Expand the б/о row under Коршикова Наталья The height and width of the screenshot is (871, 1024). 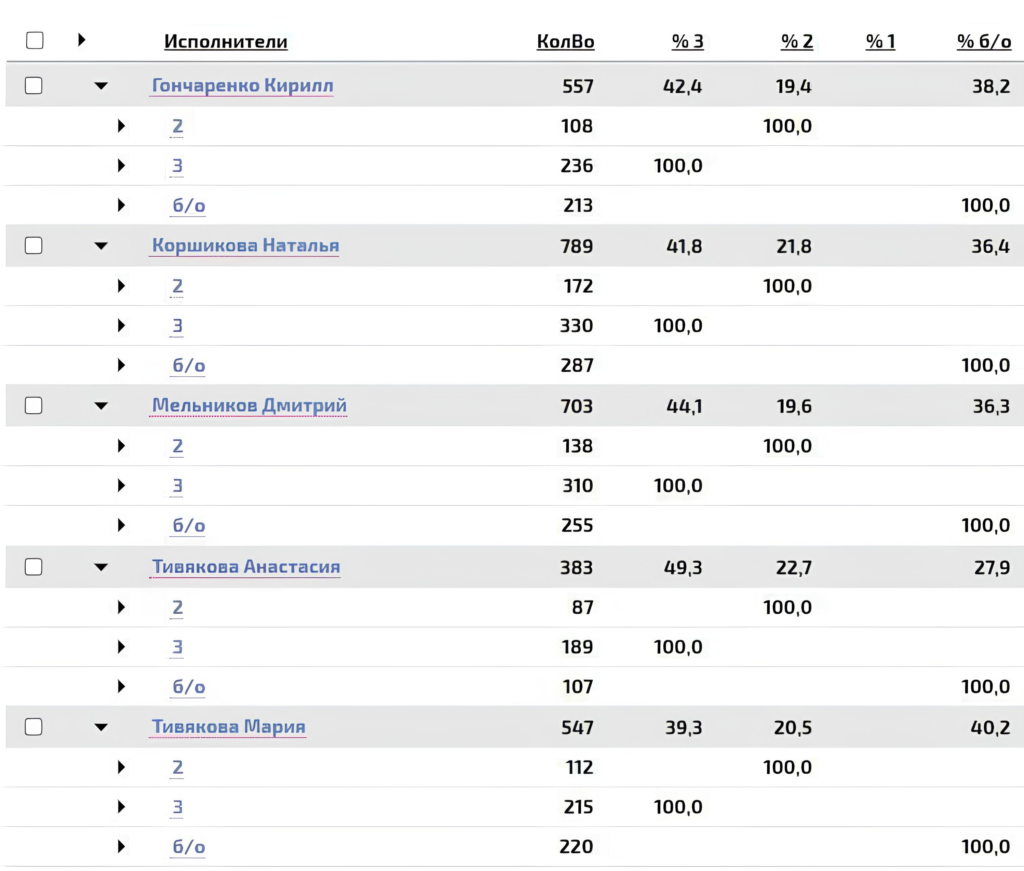[x=121, y=365]
